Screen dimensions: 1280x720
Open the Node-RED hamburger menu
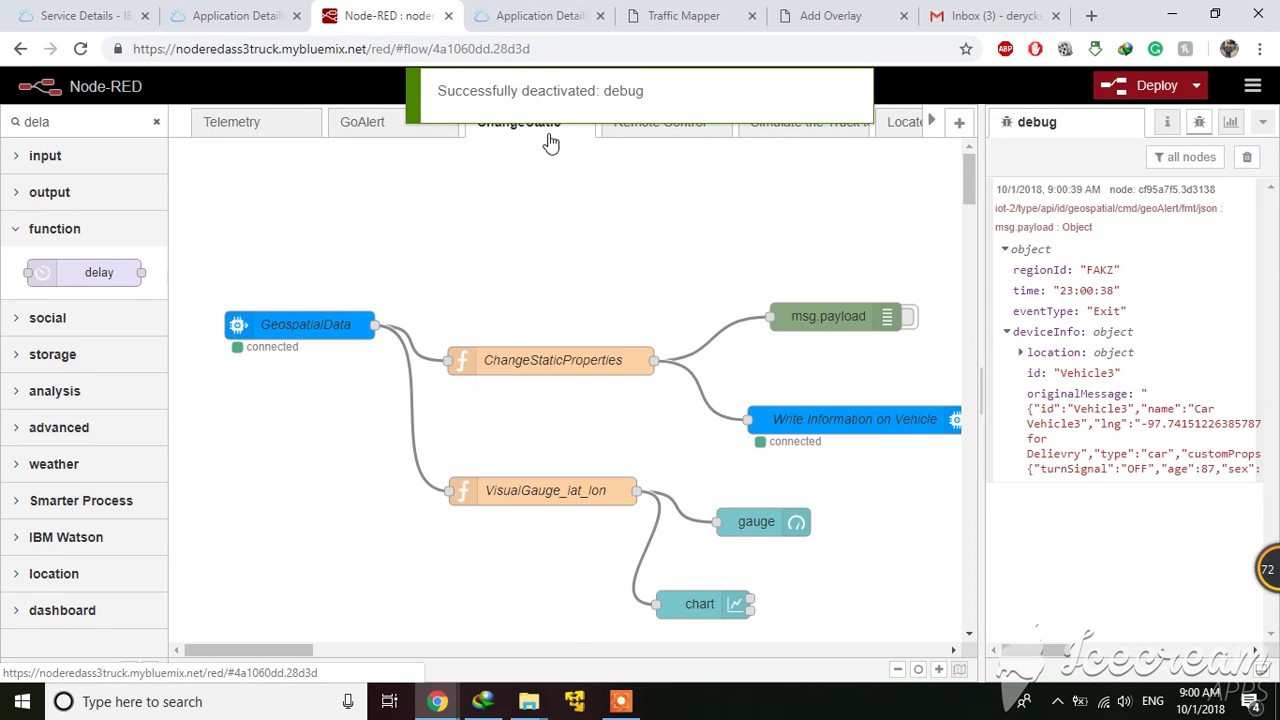1252,86
